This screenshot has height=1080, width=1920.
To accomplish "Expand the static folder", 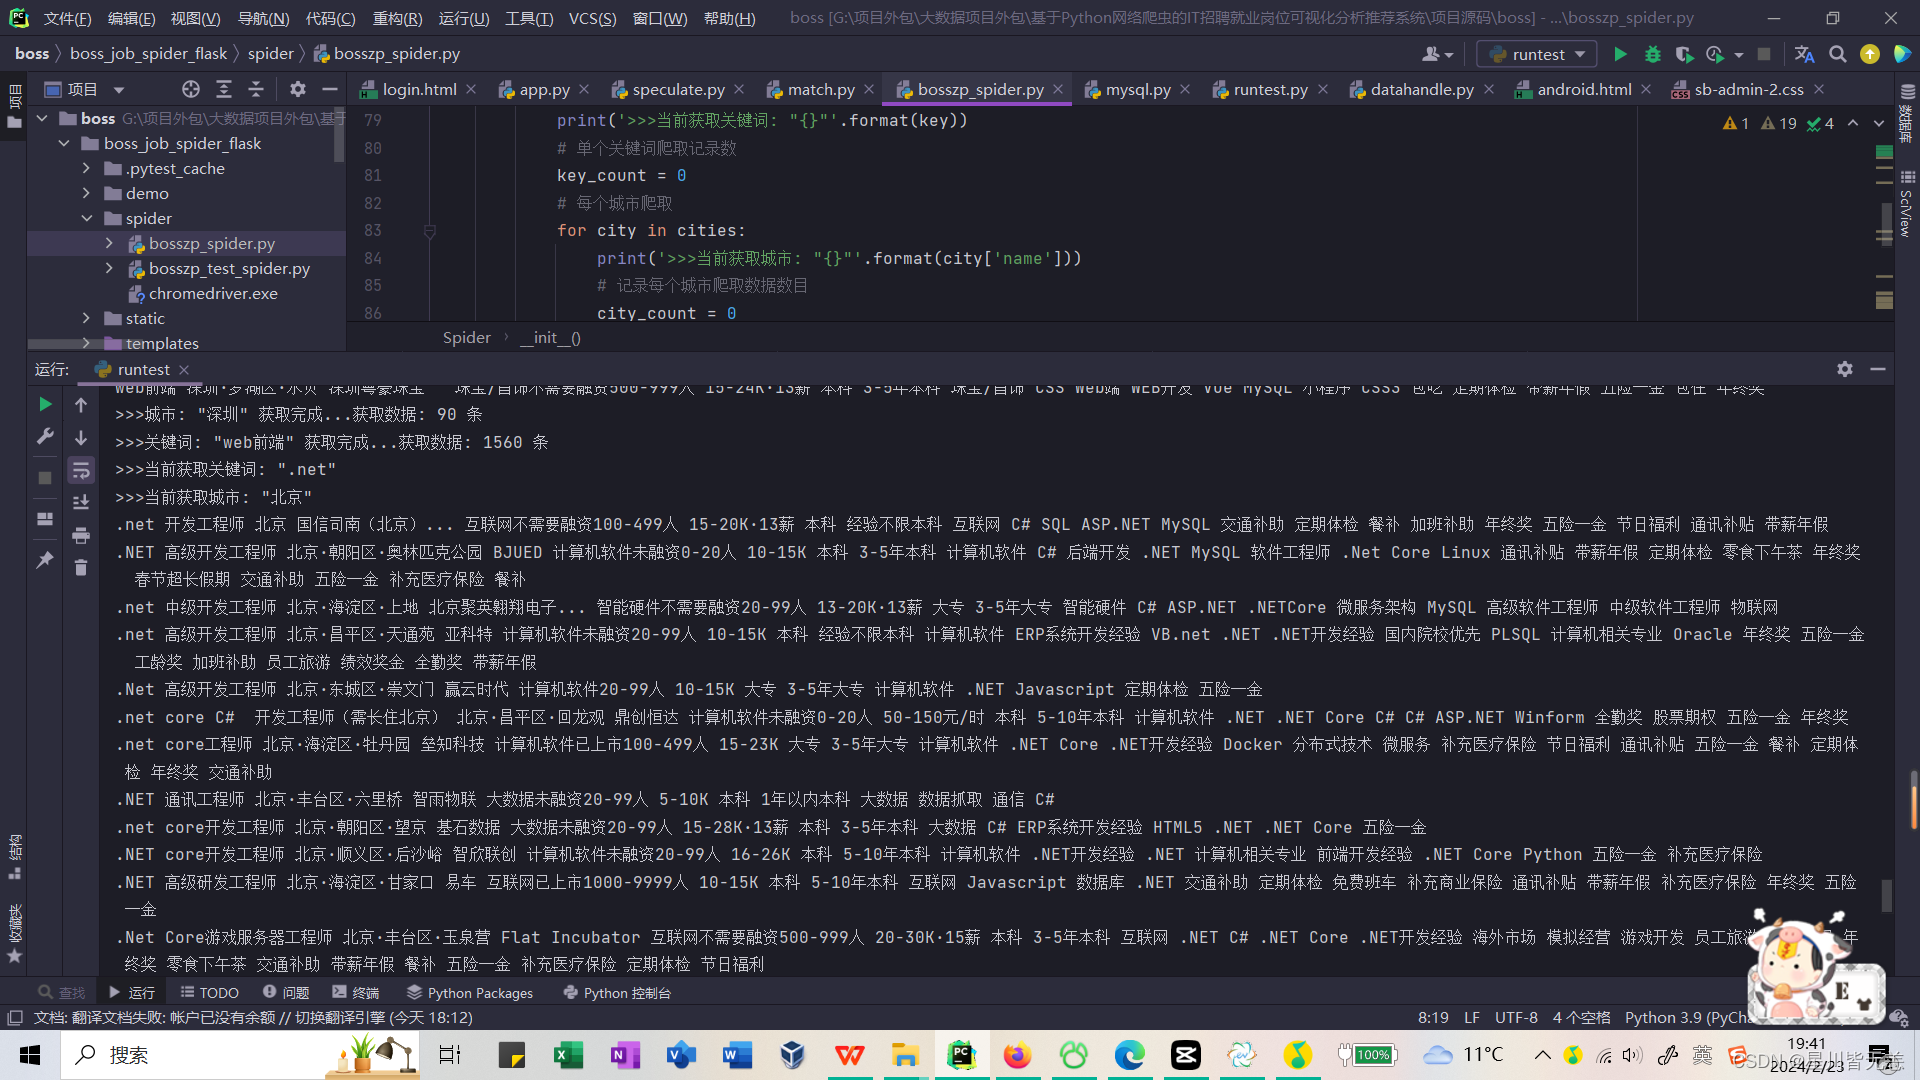I will 87,318.
